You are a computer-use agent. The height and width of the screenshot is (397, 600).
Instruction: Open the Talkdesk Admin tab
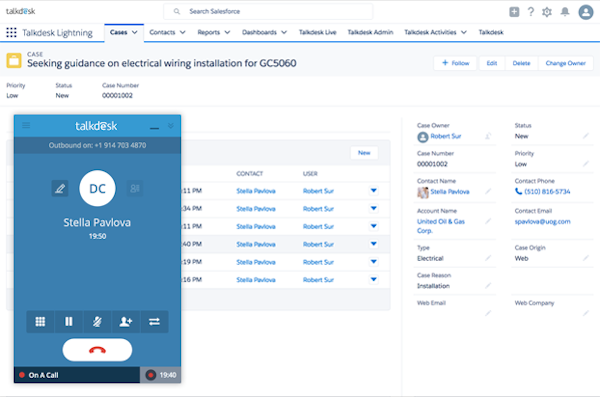[370, 33]
